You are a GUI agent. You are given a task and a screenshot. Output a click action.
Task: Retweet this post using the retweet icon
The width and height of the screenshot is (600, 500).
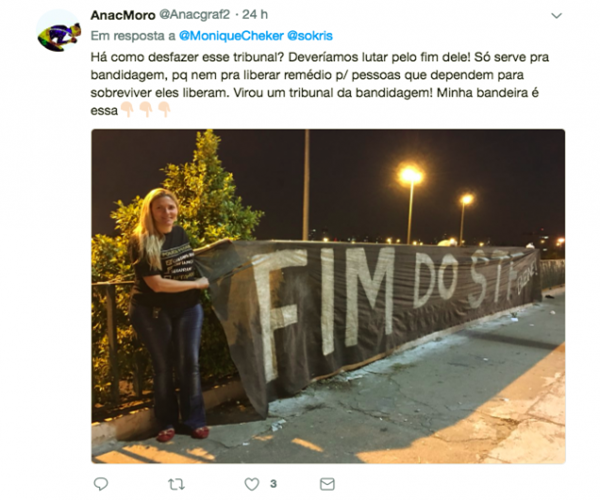[176, 484]
